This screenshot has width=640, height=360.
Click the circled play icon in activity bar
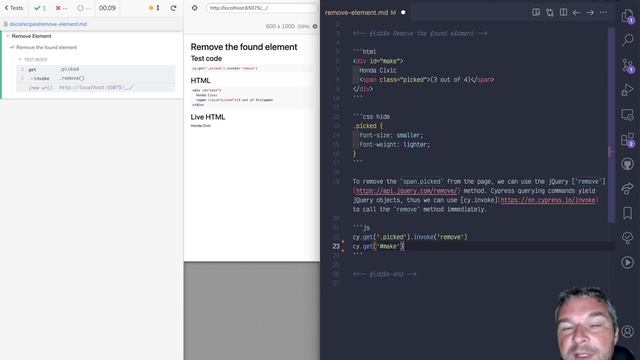pos(628,262)
